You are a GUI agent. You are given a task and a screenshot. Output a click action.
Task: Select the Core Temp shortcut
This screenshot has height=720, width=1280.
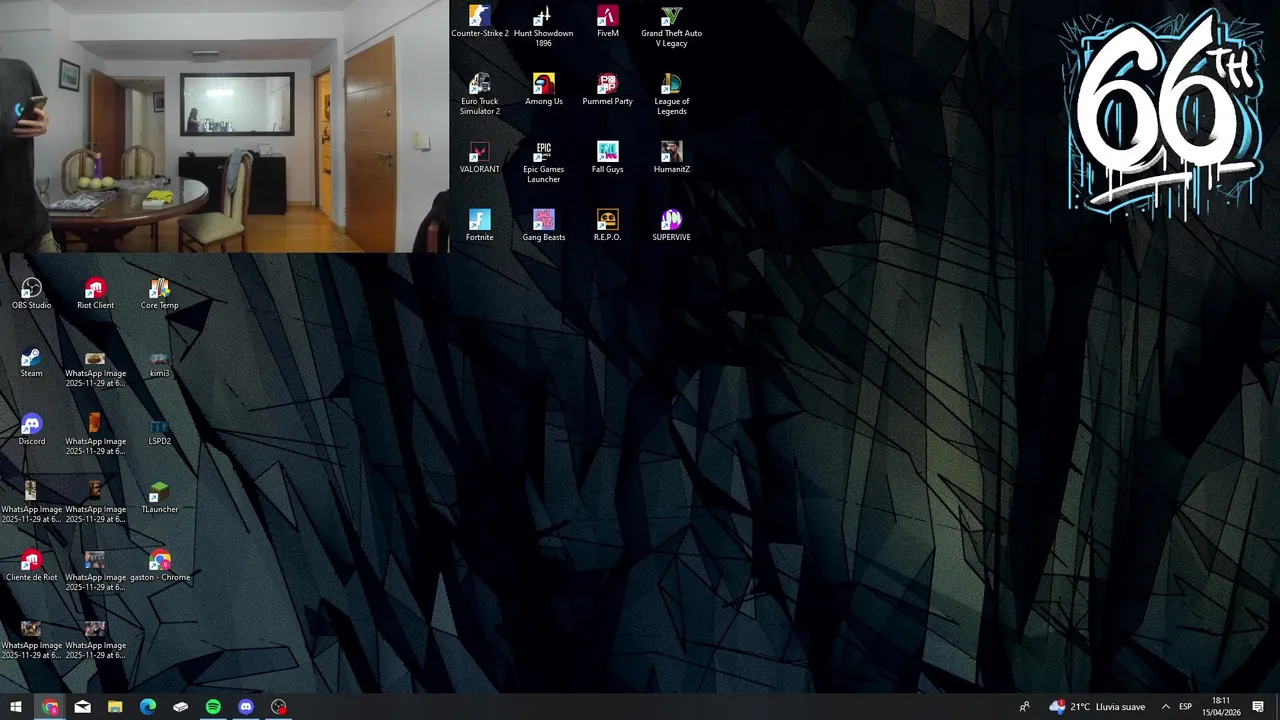[x=160, y=294]
